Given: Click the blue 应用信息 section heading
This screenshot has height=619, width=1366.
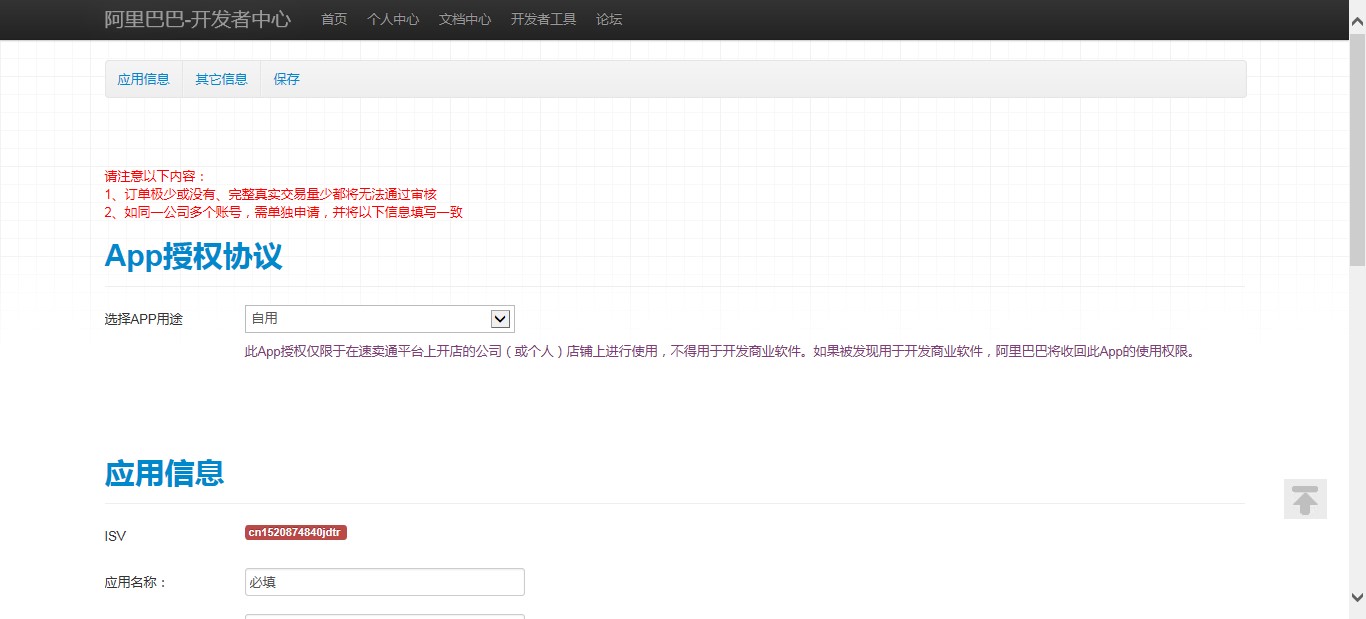Looking at the screenshot, I should 164,473.
